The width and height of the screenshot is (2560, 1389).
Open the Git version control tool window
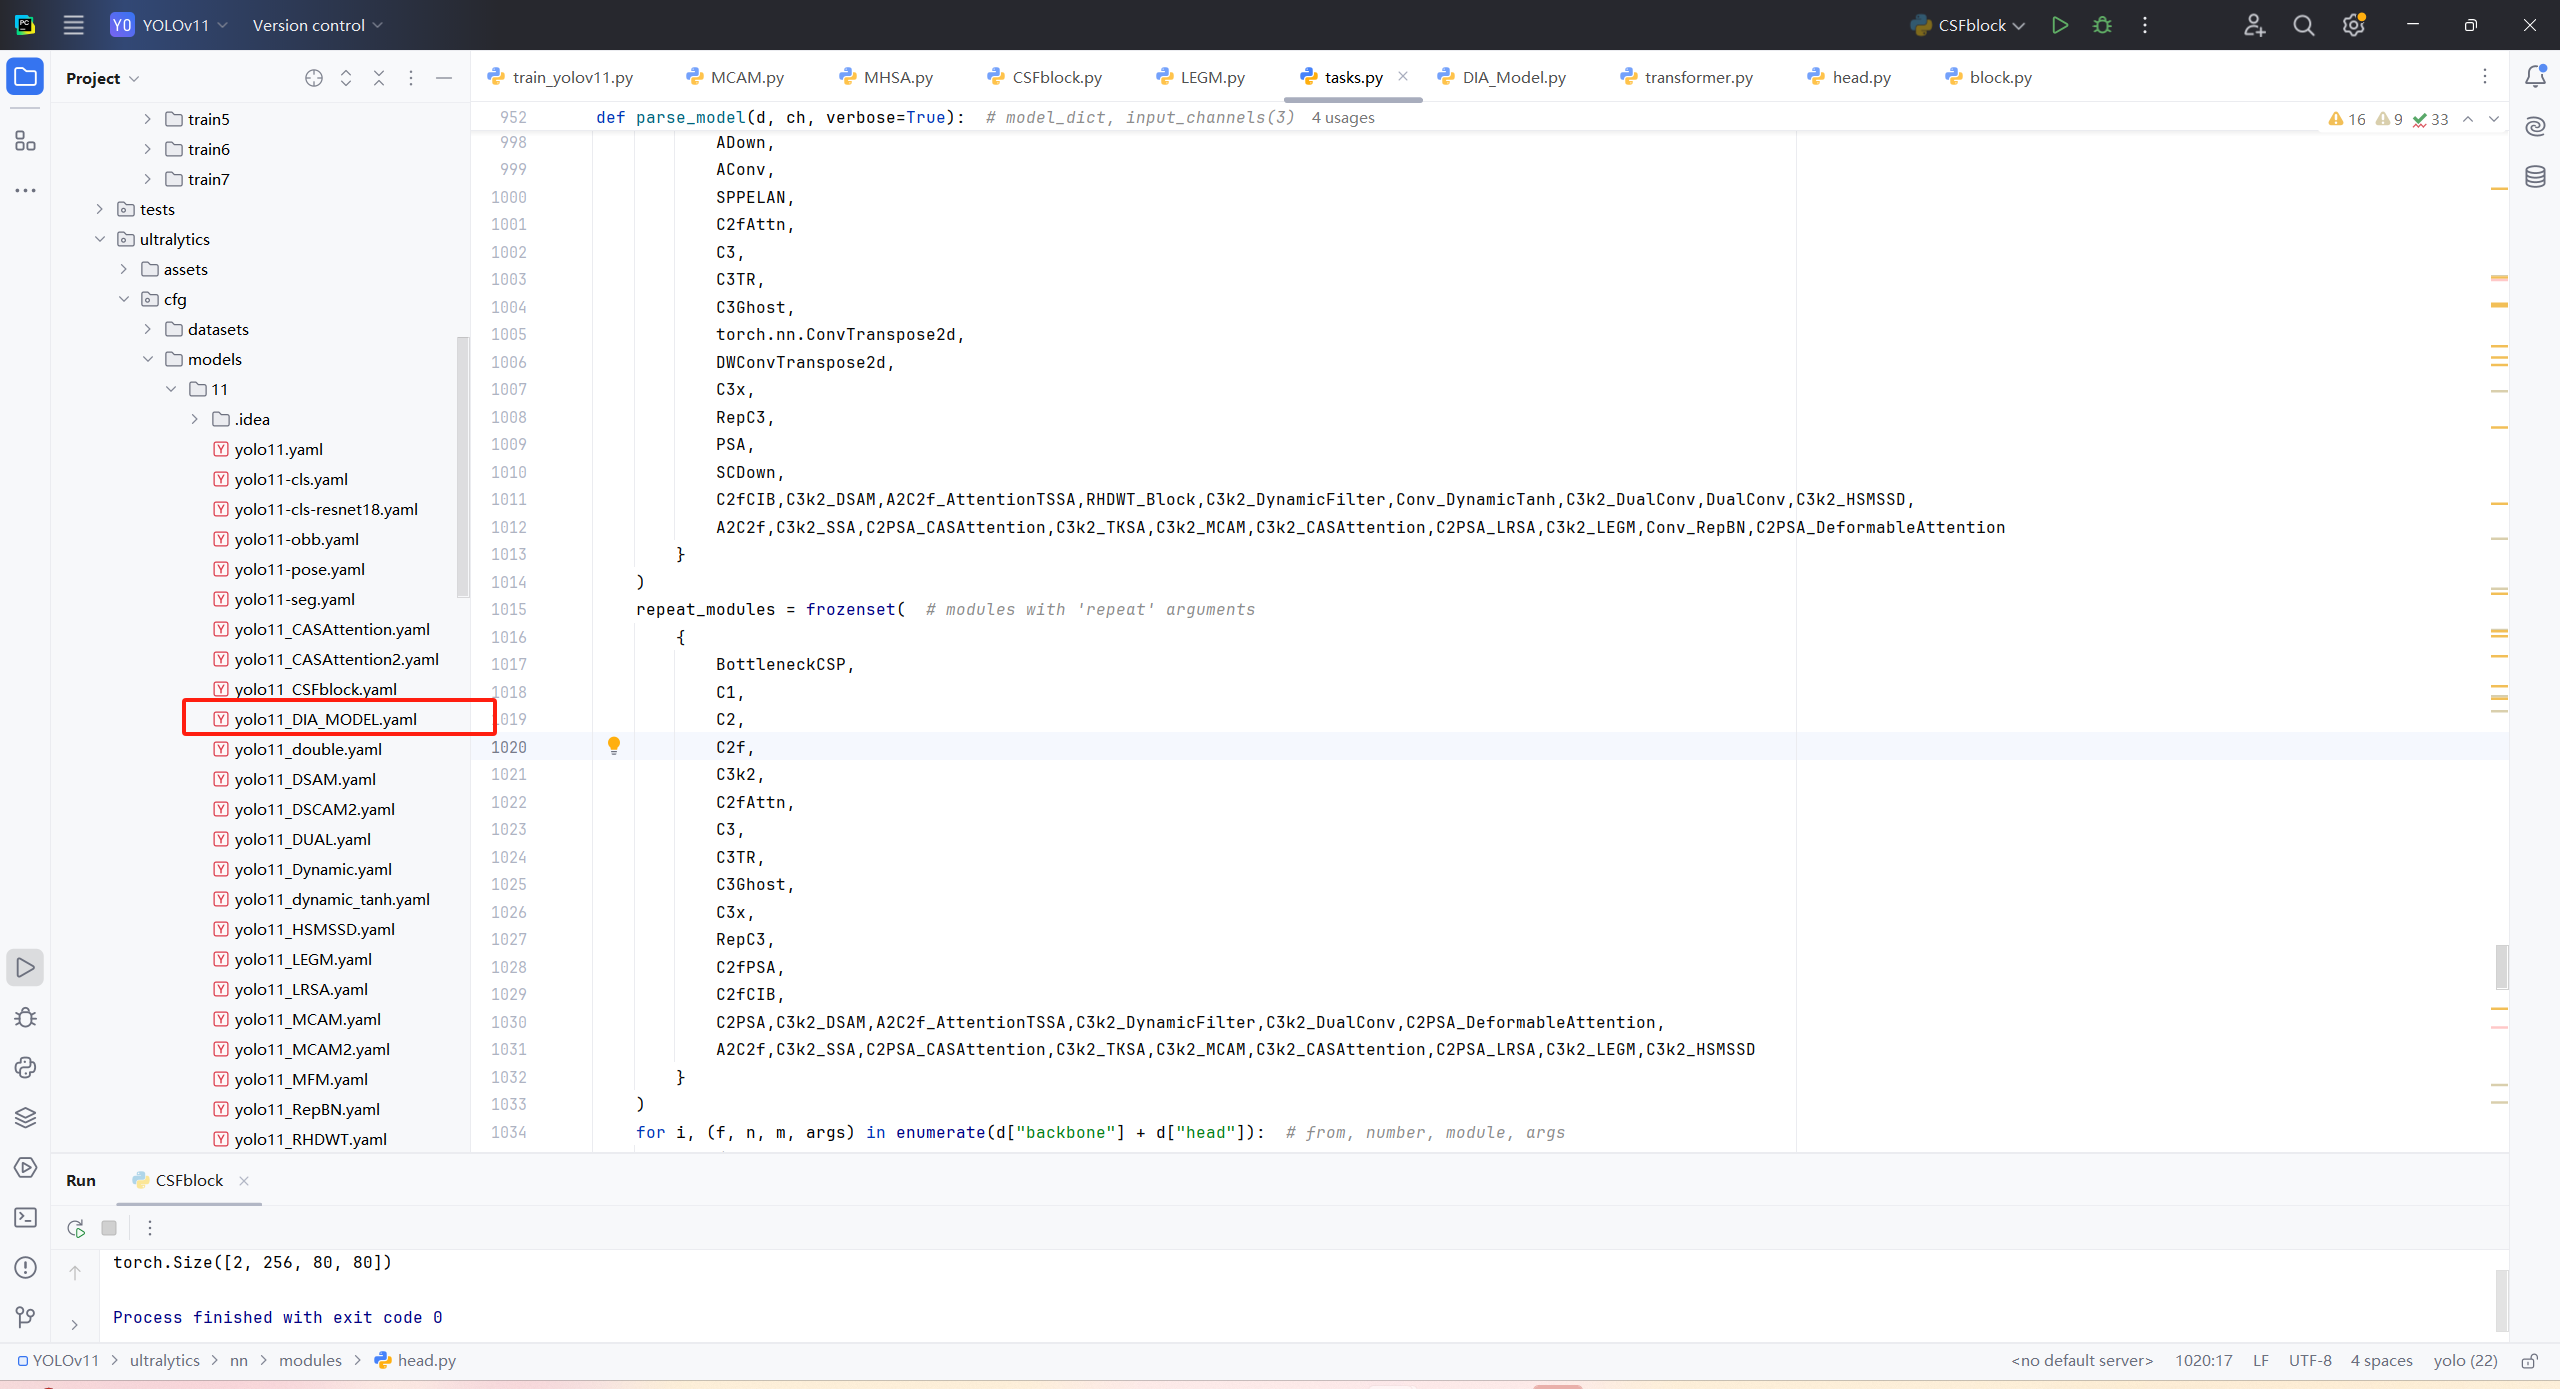pos(25,1317)
